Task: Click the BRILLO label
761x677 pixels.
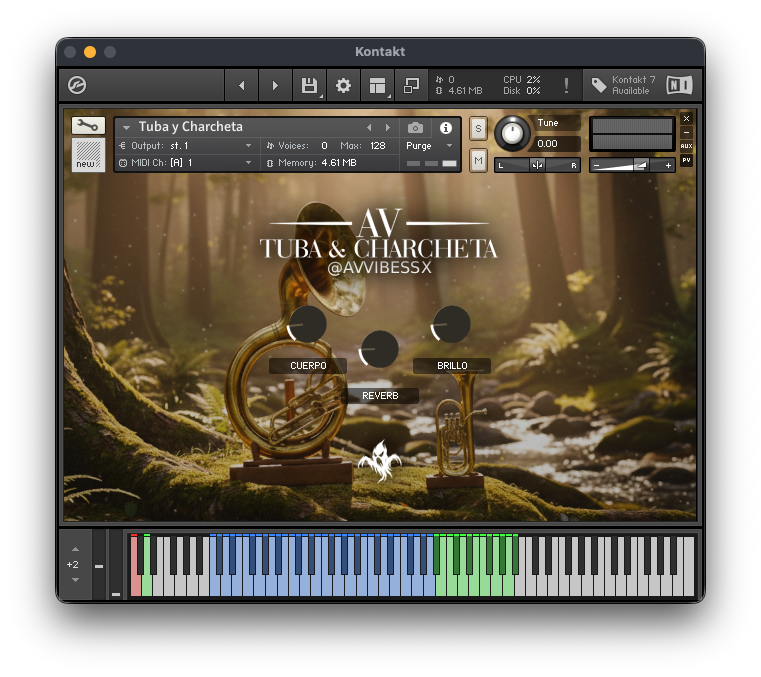Action: click(452, 365)
